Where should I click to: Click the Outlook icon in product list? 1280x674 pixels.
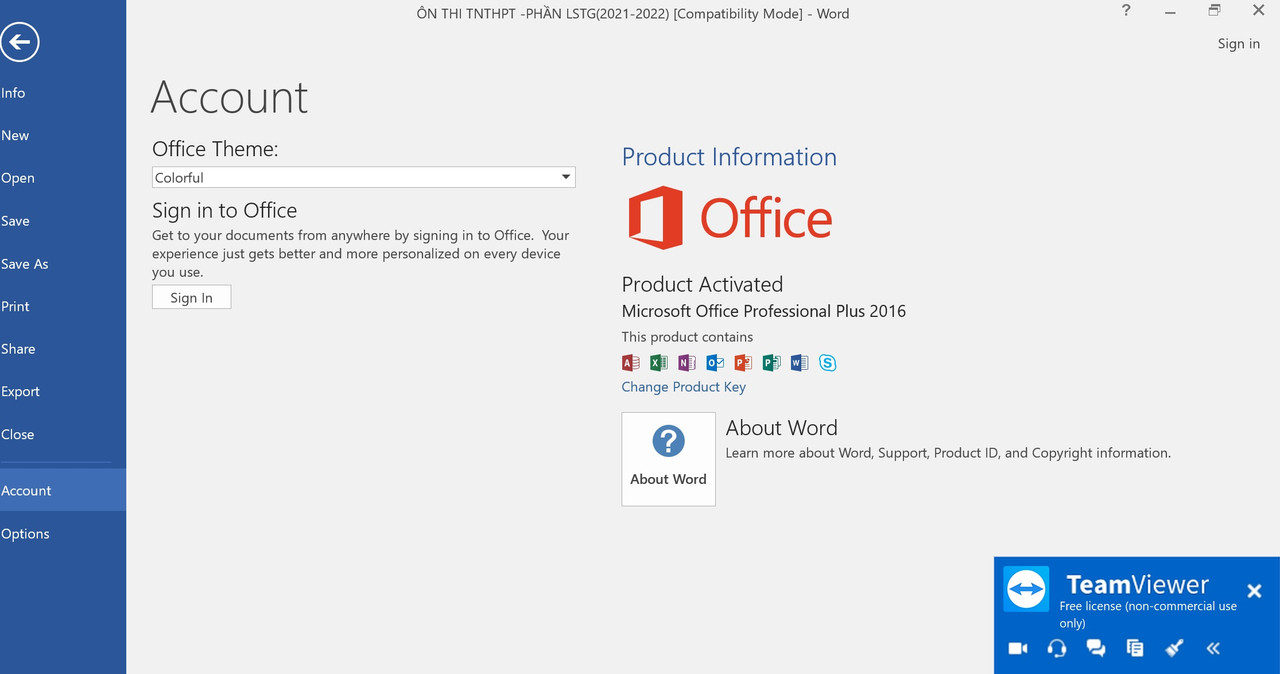click(x=715, y=363)
